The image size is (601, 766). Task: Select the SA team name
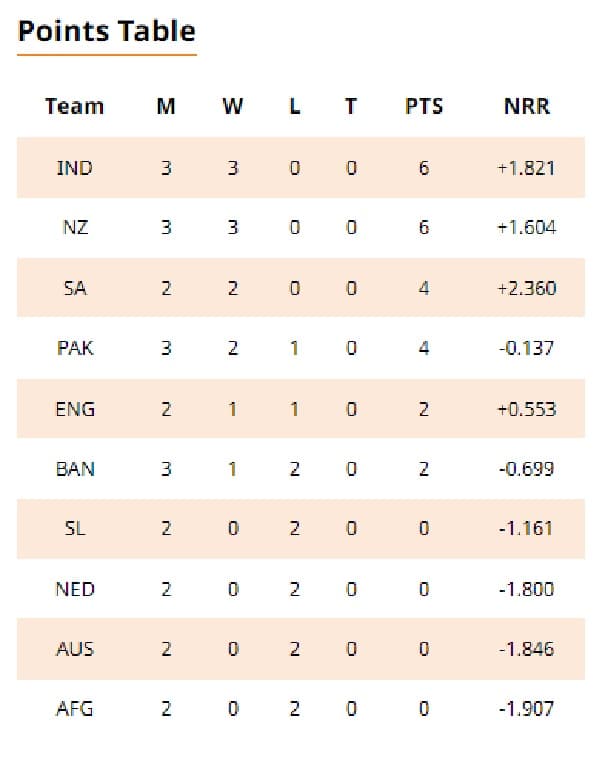(x=74, y=288)
